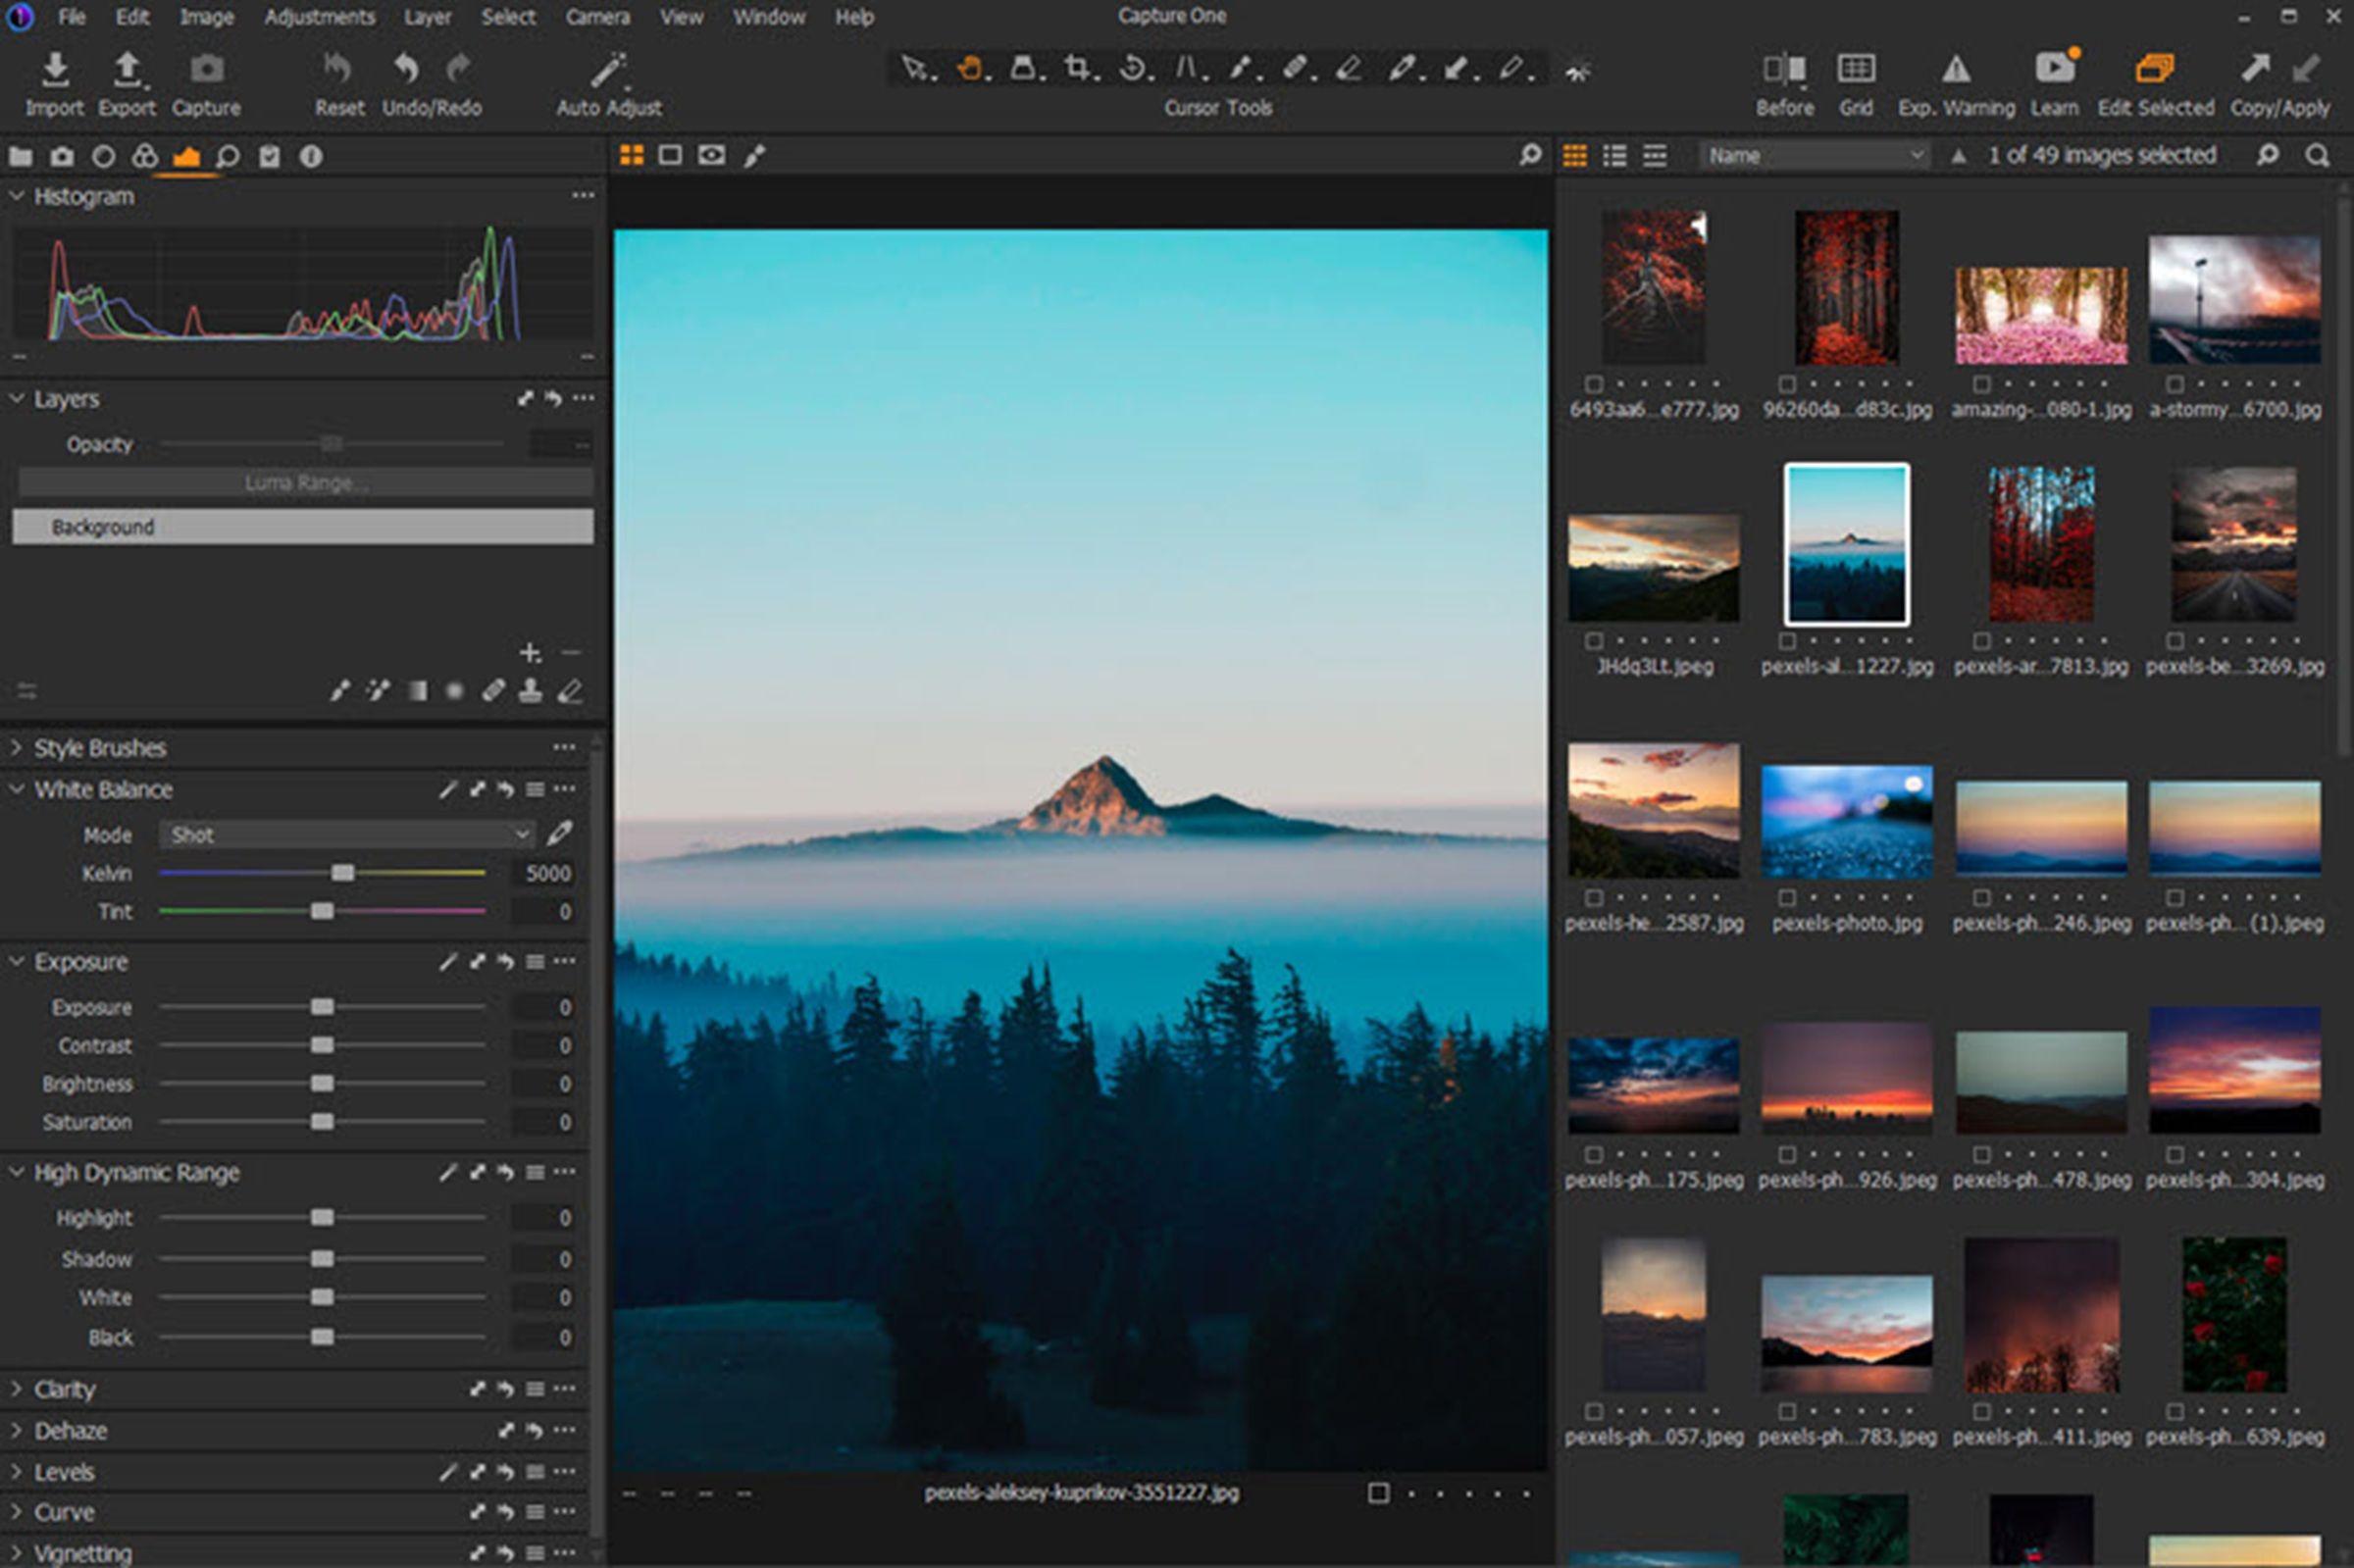Choose the radial gradient mask tool
2354x1568 pixels.
455,690
